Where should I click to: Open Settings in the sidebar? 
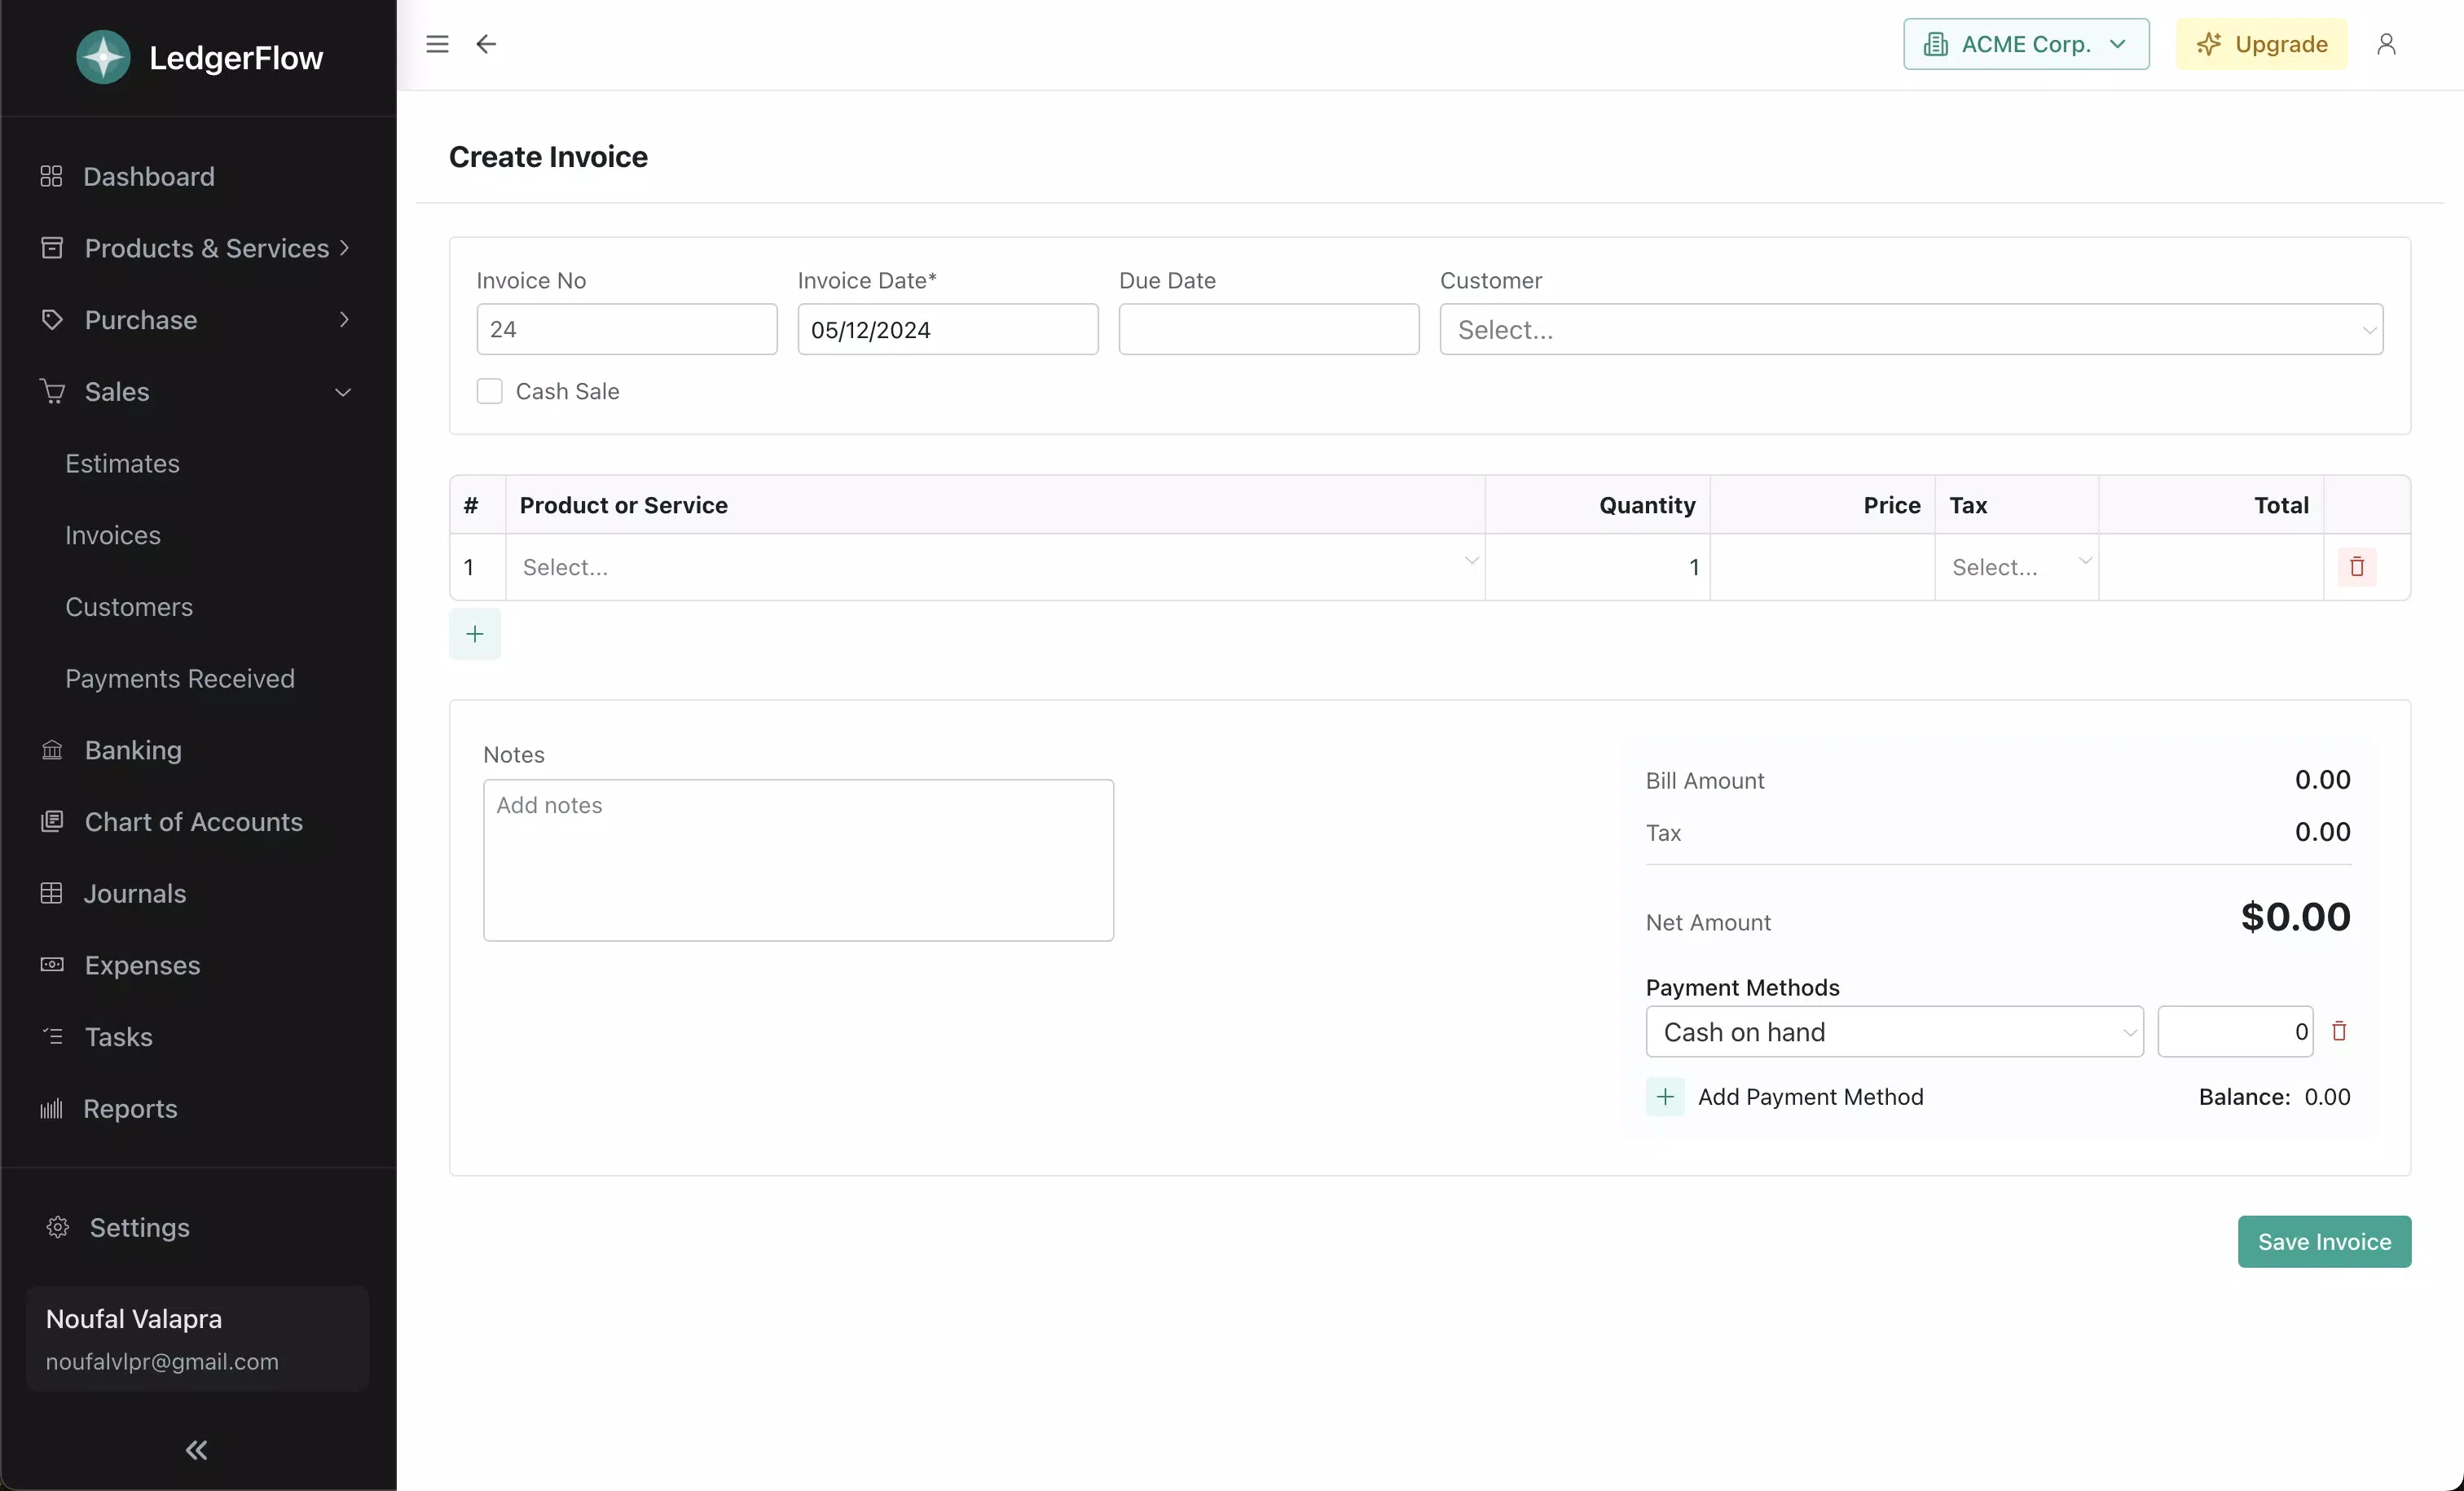point(139,1227)
